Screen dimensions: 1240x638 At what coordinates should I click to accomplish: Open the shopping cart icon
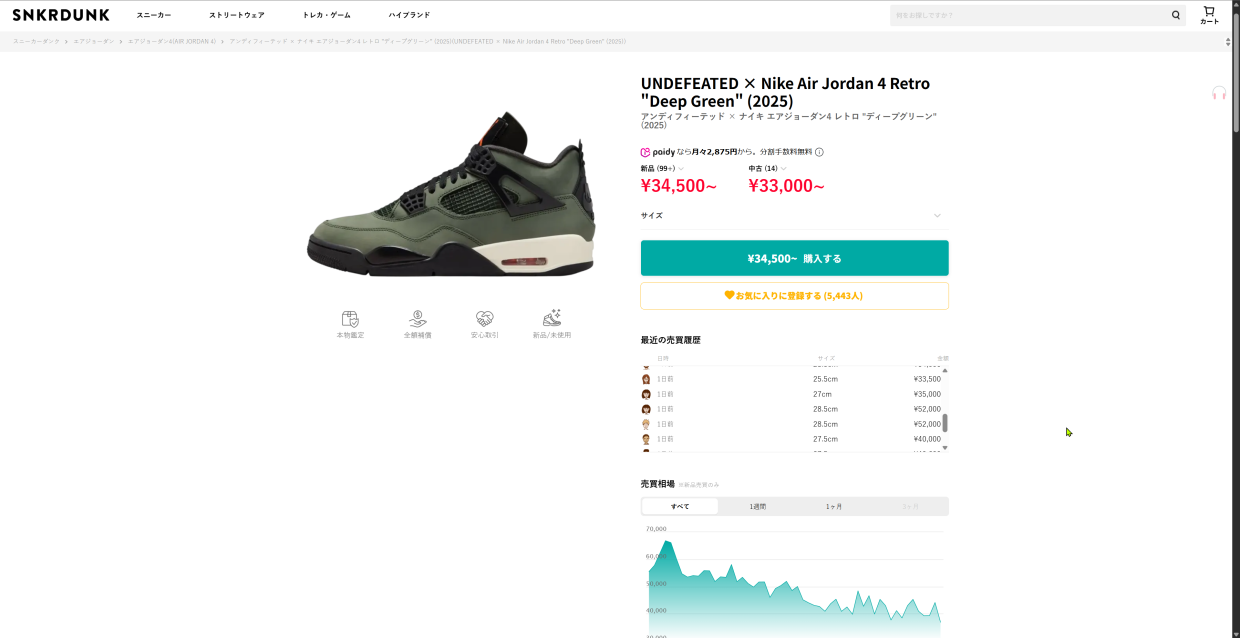pos(1209,13)
